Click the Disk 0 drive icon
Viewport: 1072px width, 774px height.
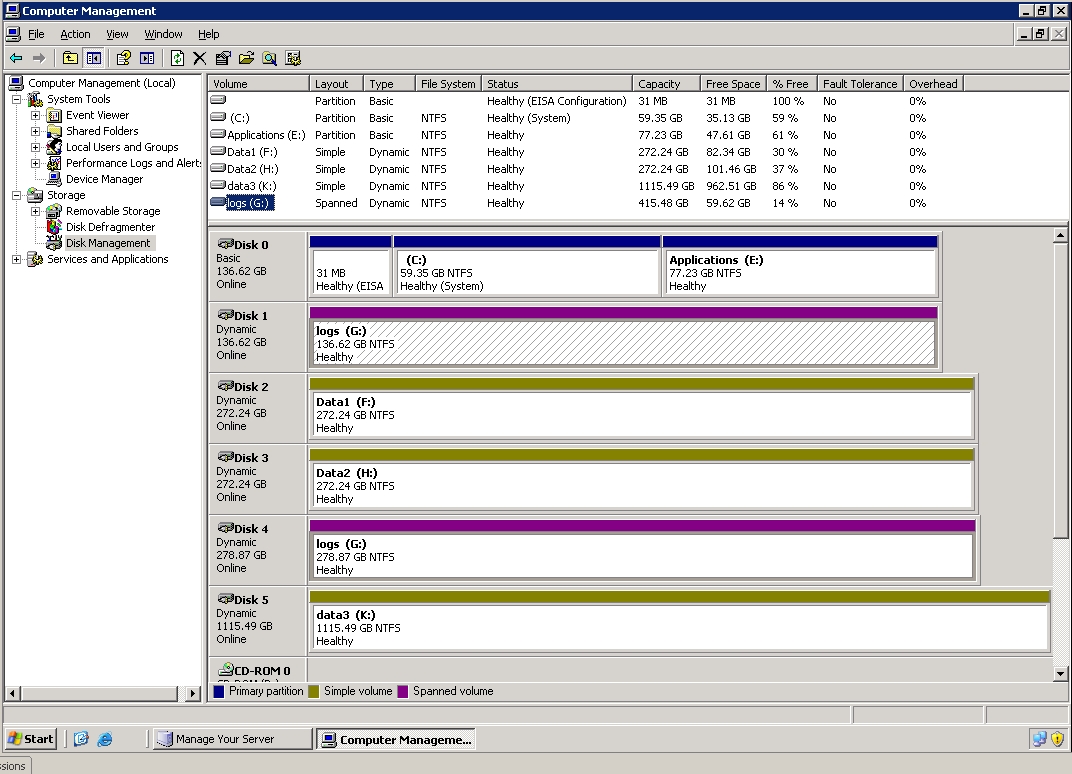click(225, 244)
